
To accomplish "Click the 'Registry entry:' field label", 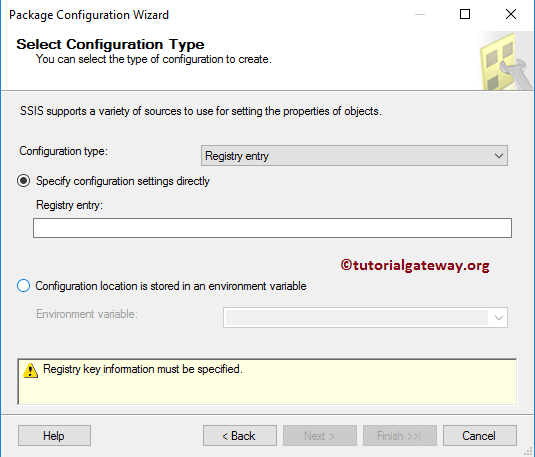I will (x=69, y=205).
